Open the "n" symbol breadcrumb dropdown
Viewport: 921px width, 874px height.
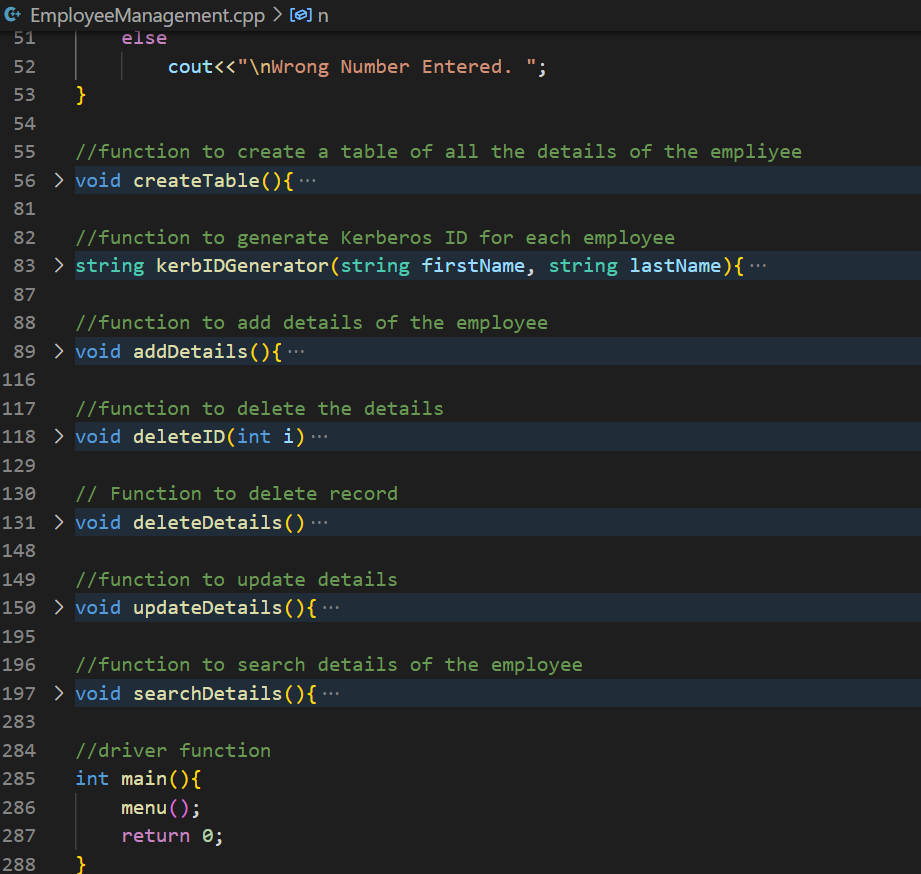click(323, 15)
